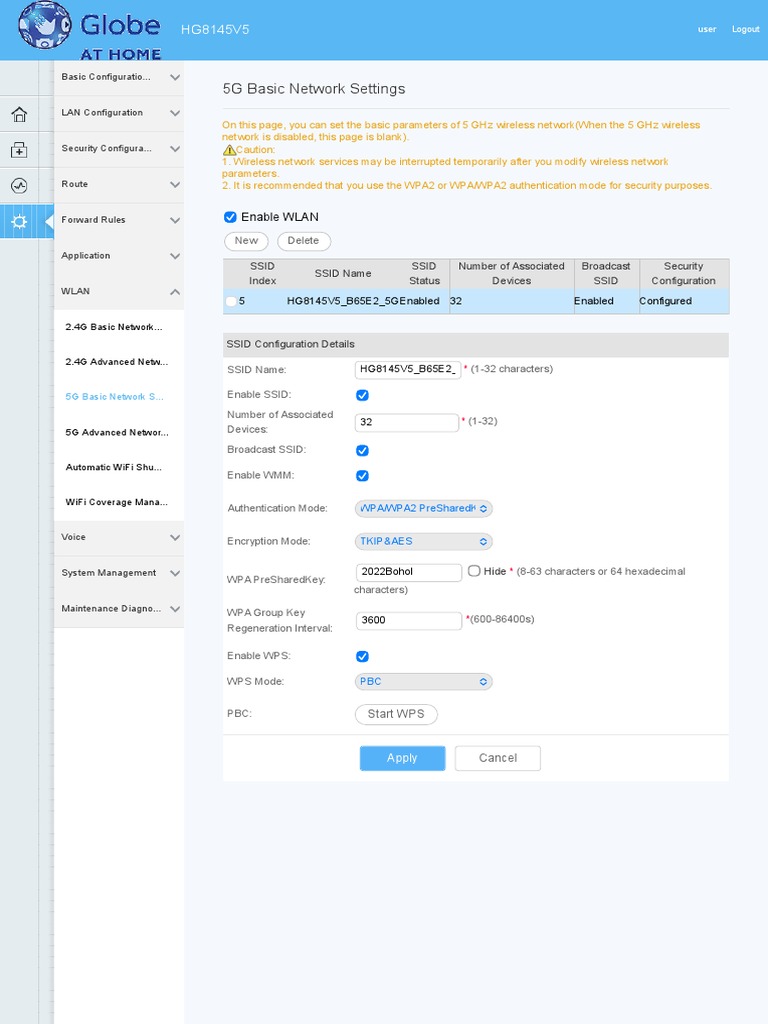Viewport: 768px width, 1024px height.
Task: Cancel the configuration changes
Action: [498, 758]
